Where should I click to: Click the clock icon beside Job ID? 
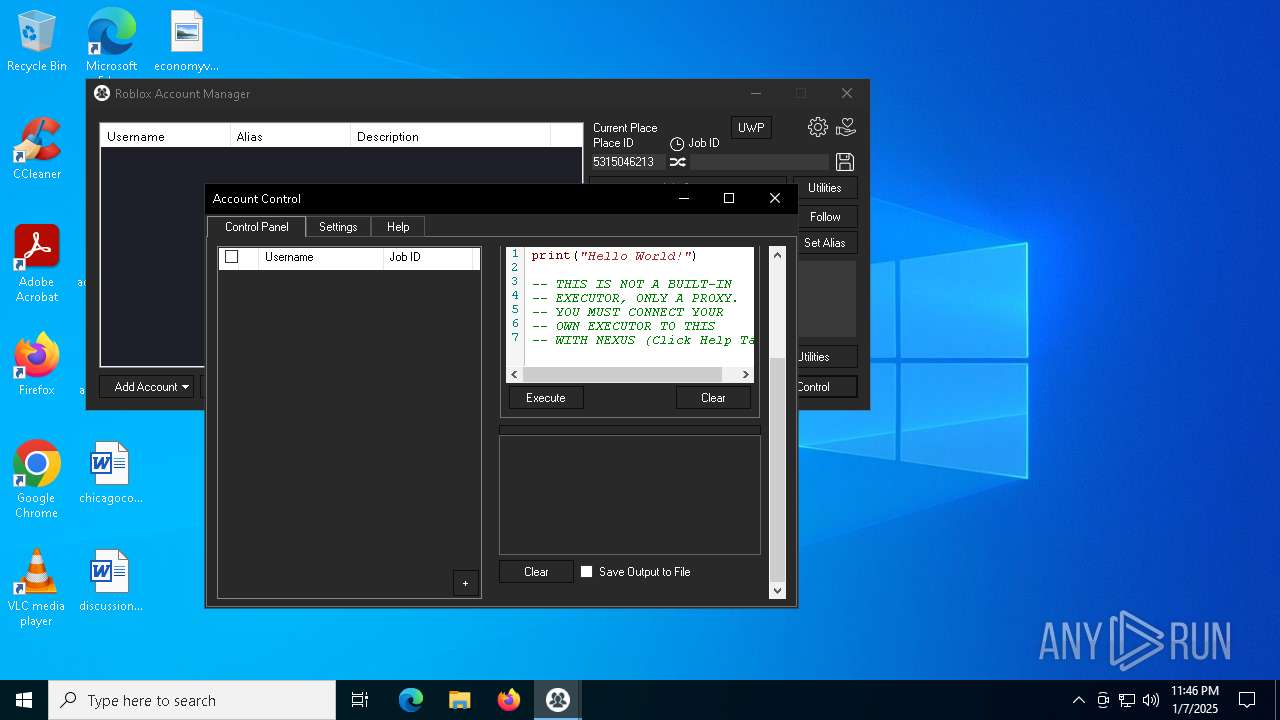pyautogui.click(x=677, y=144)
